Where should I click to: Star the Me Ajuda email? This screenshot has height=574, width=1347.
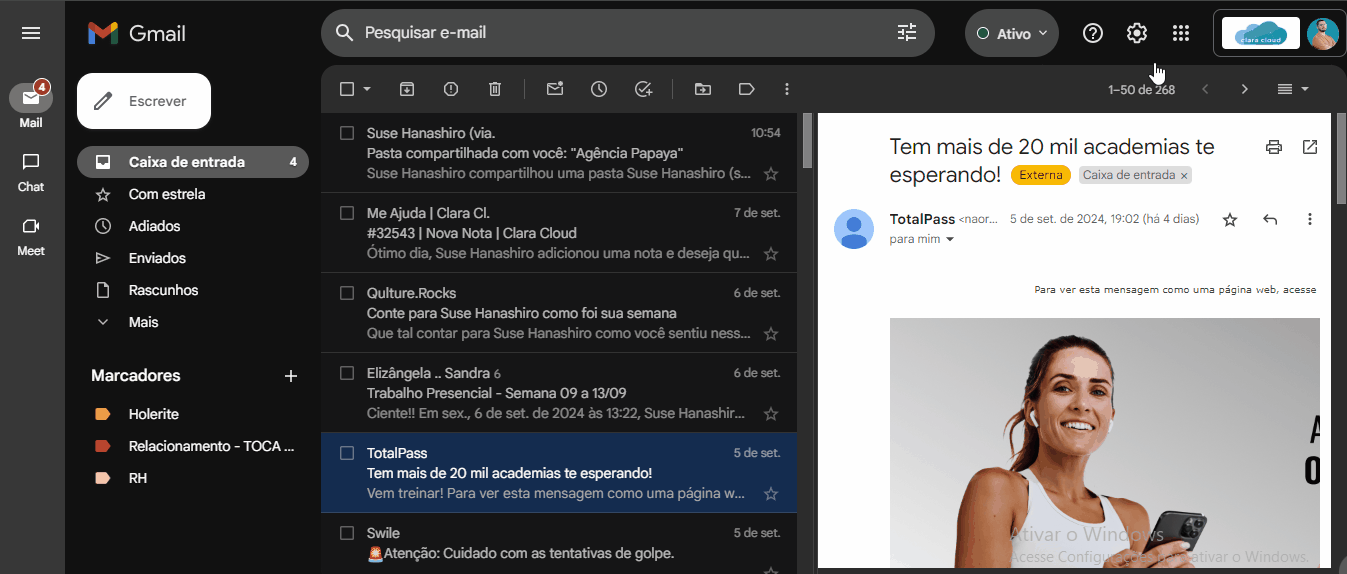tap(771, 254)
